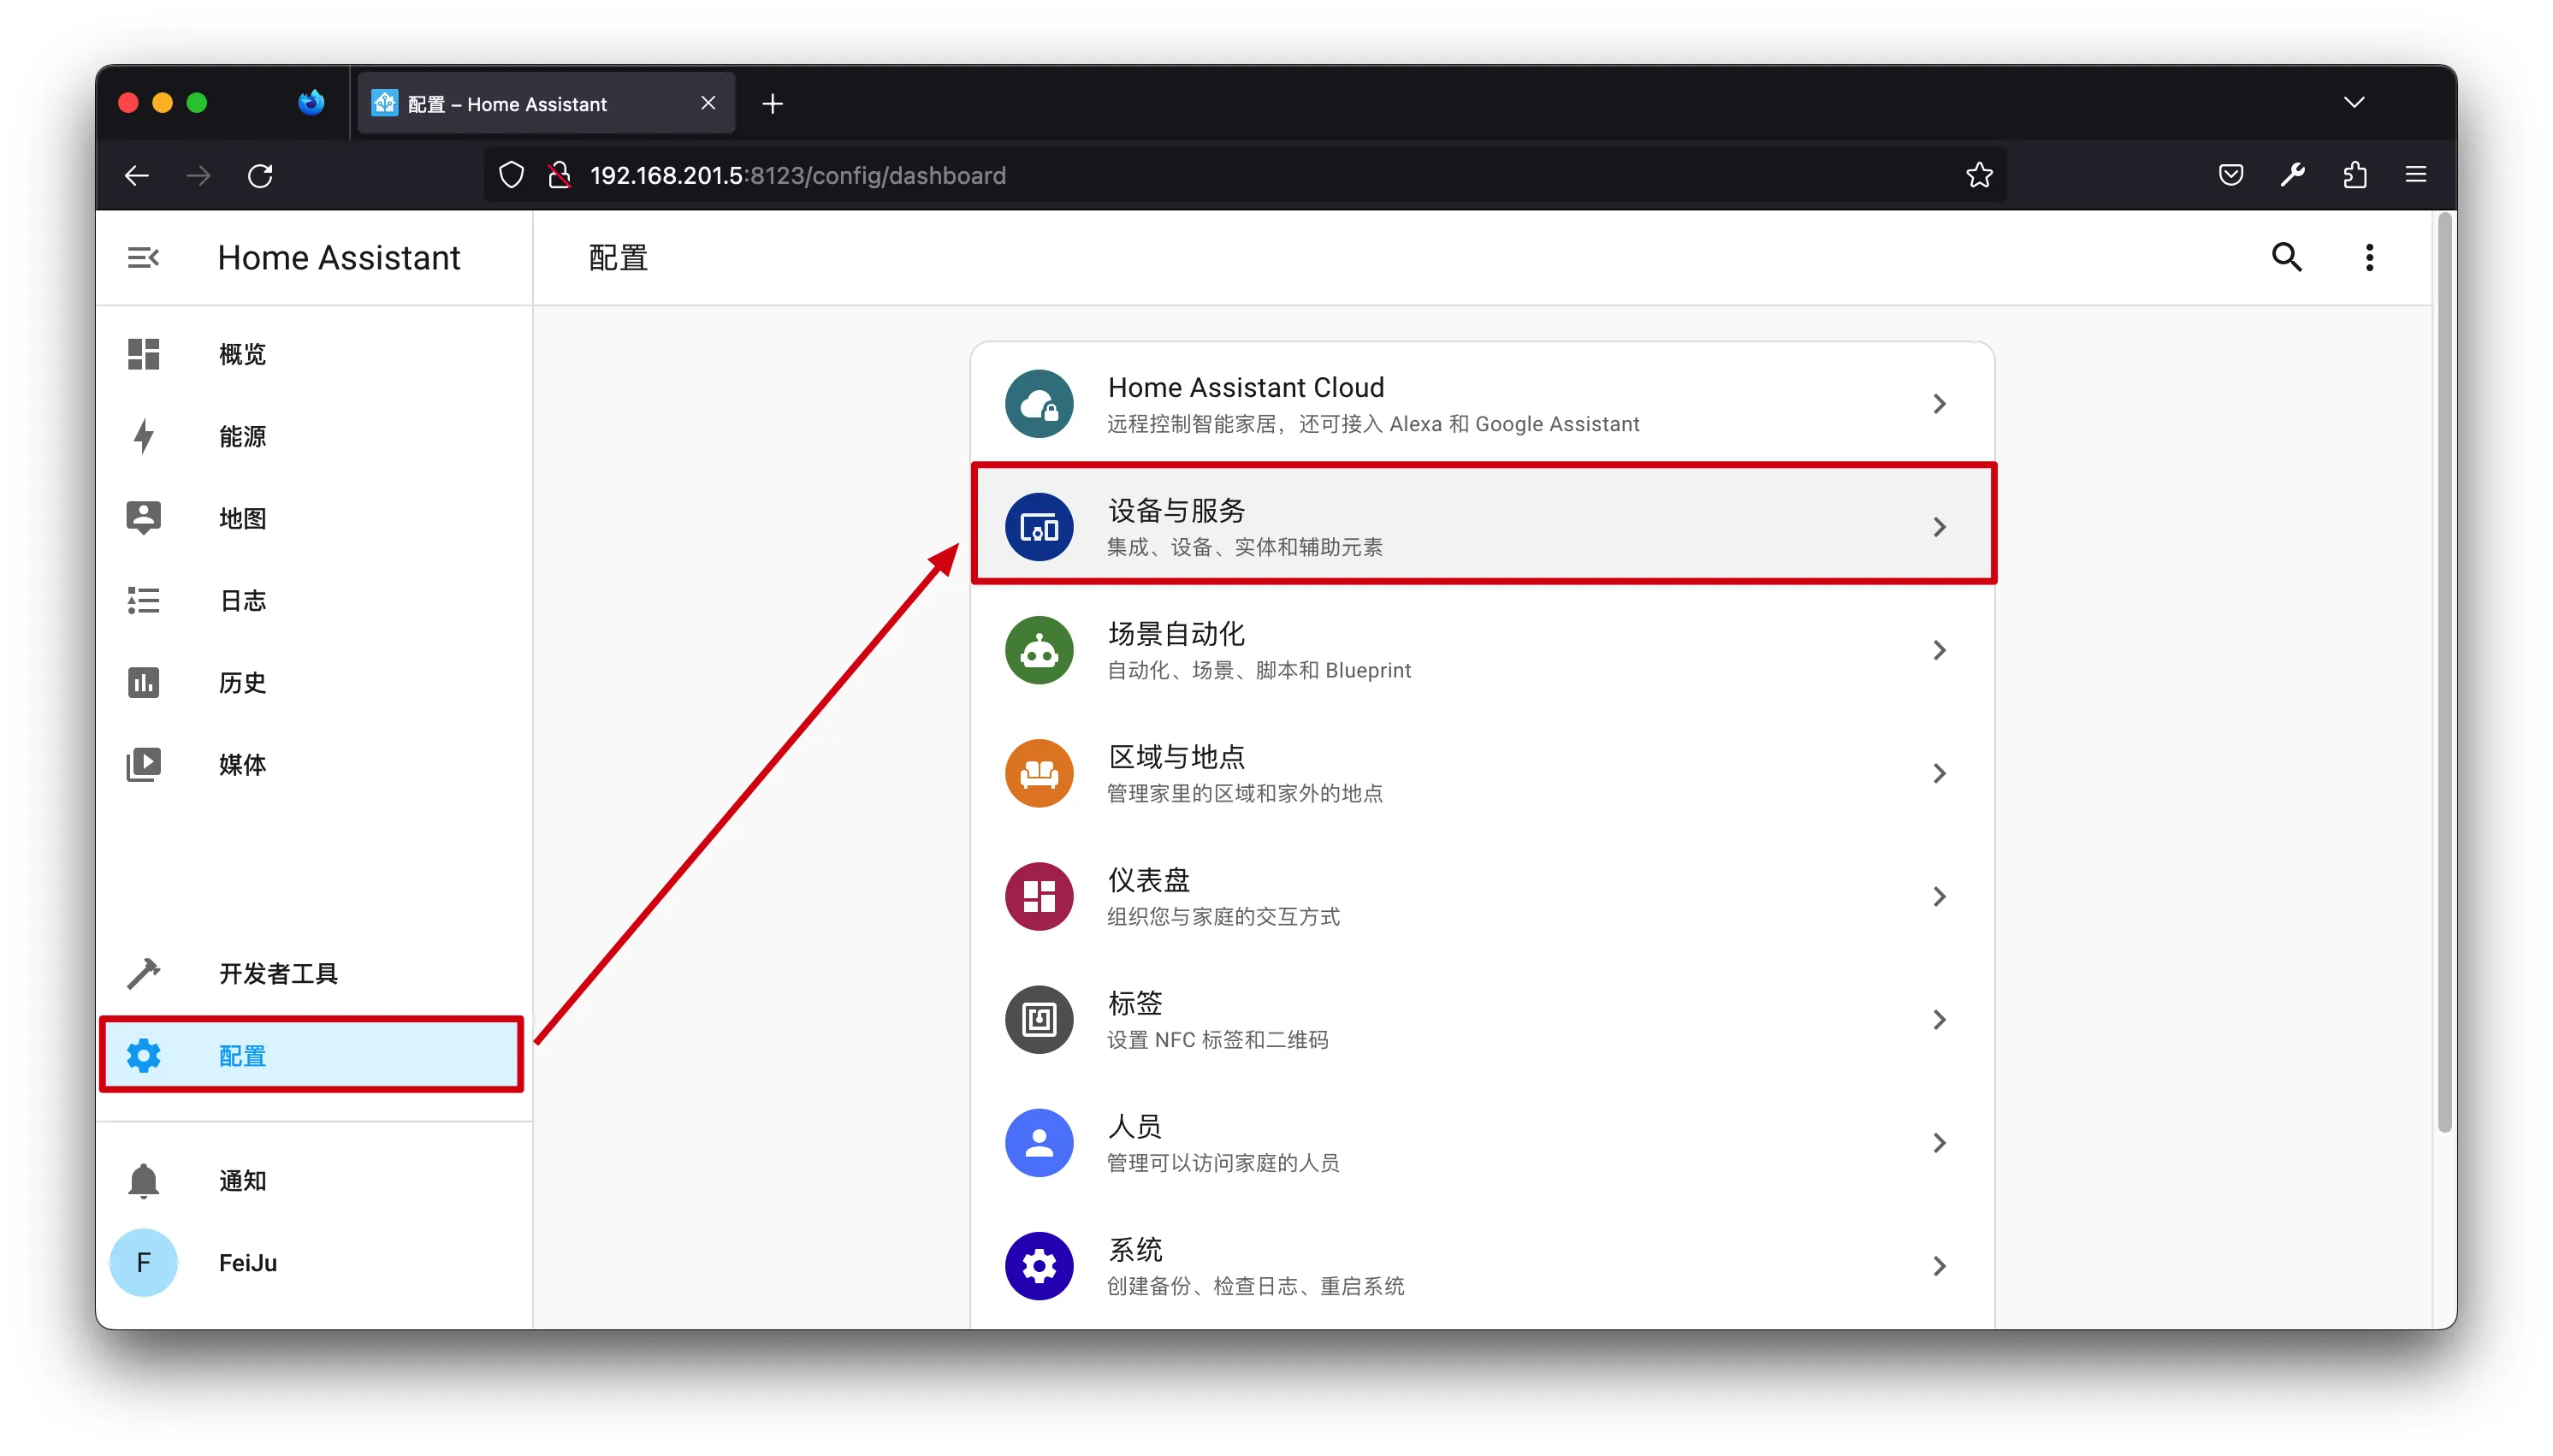Open 能源 energy lightning icon
Image resolution: width=2553 pixels, height=1456 pixels.
pyautogui.click(x=143, y=436)
